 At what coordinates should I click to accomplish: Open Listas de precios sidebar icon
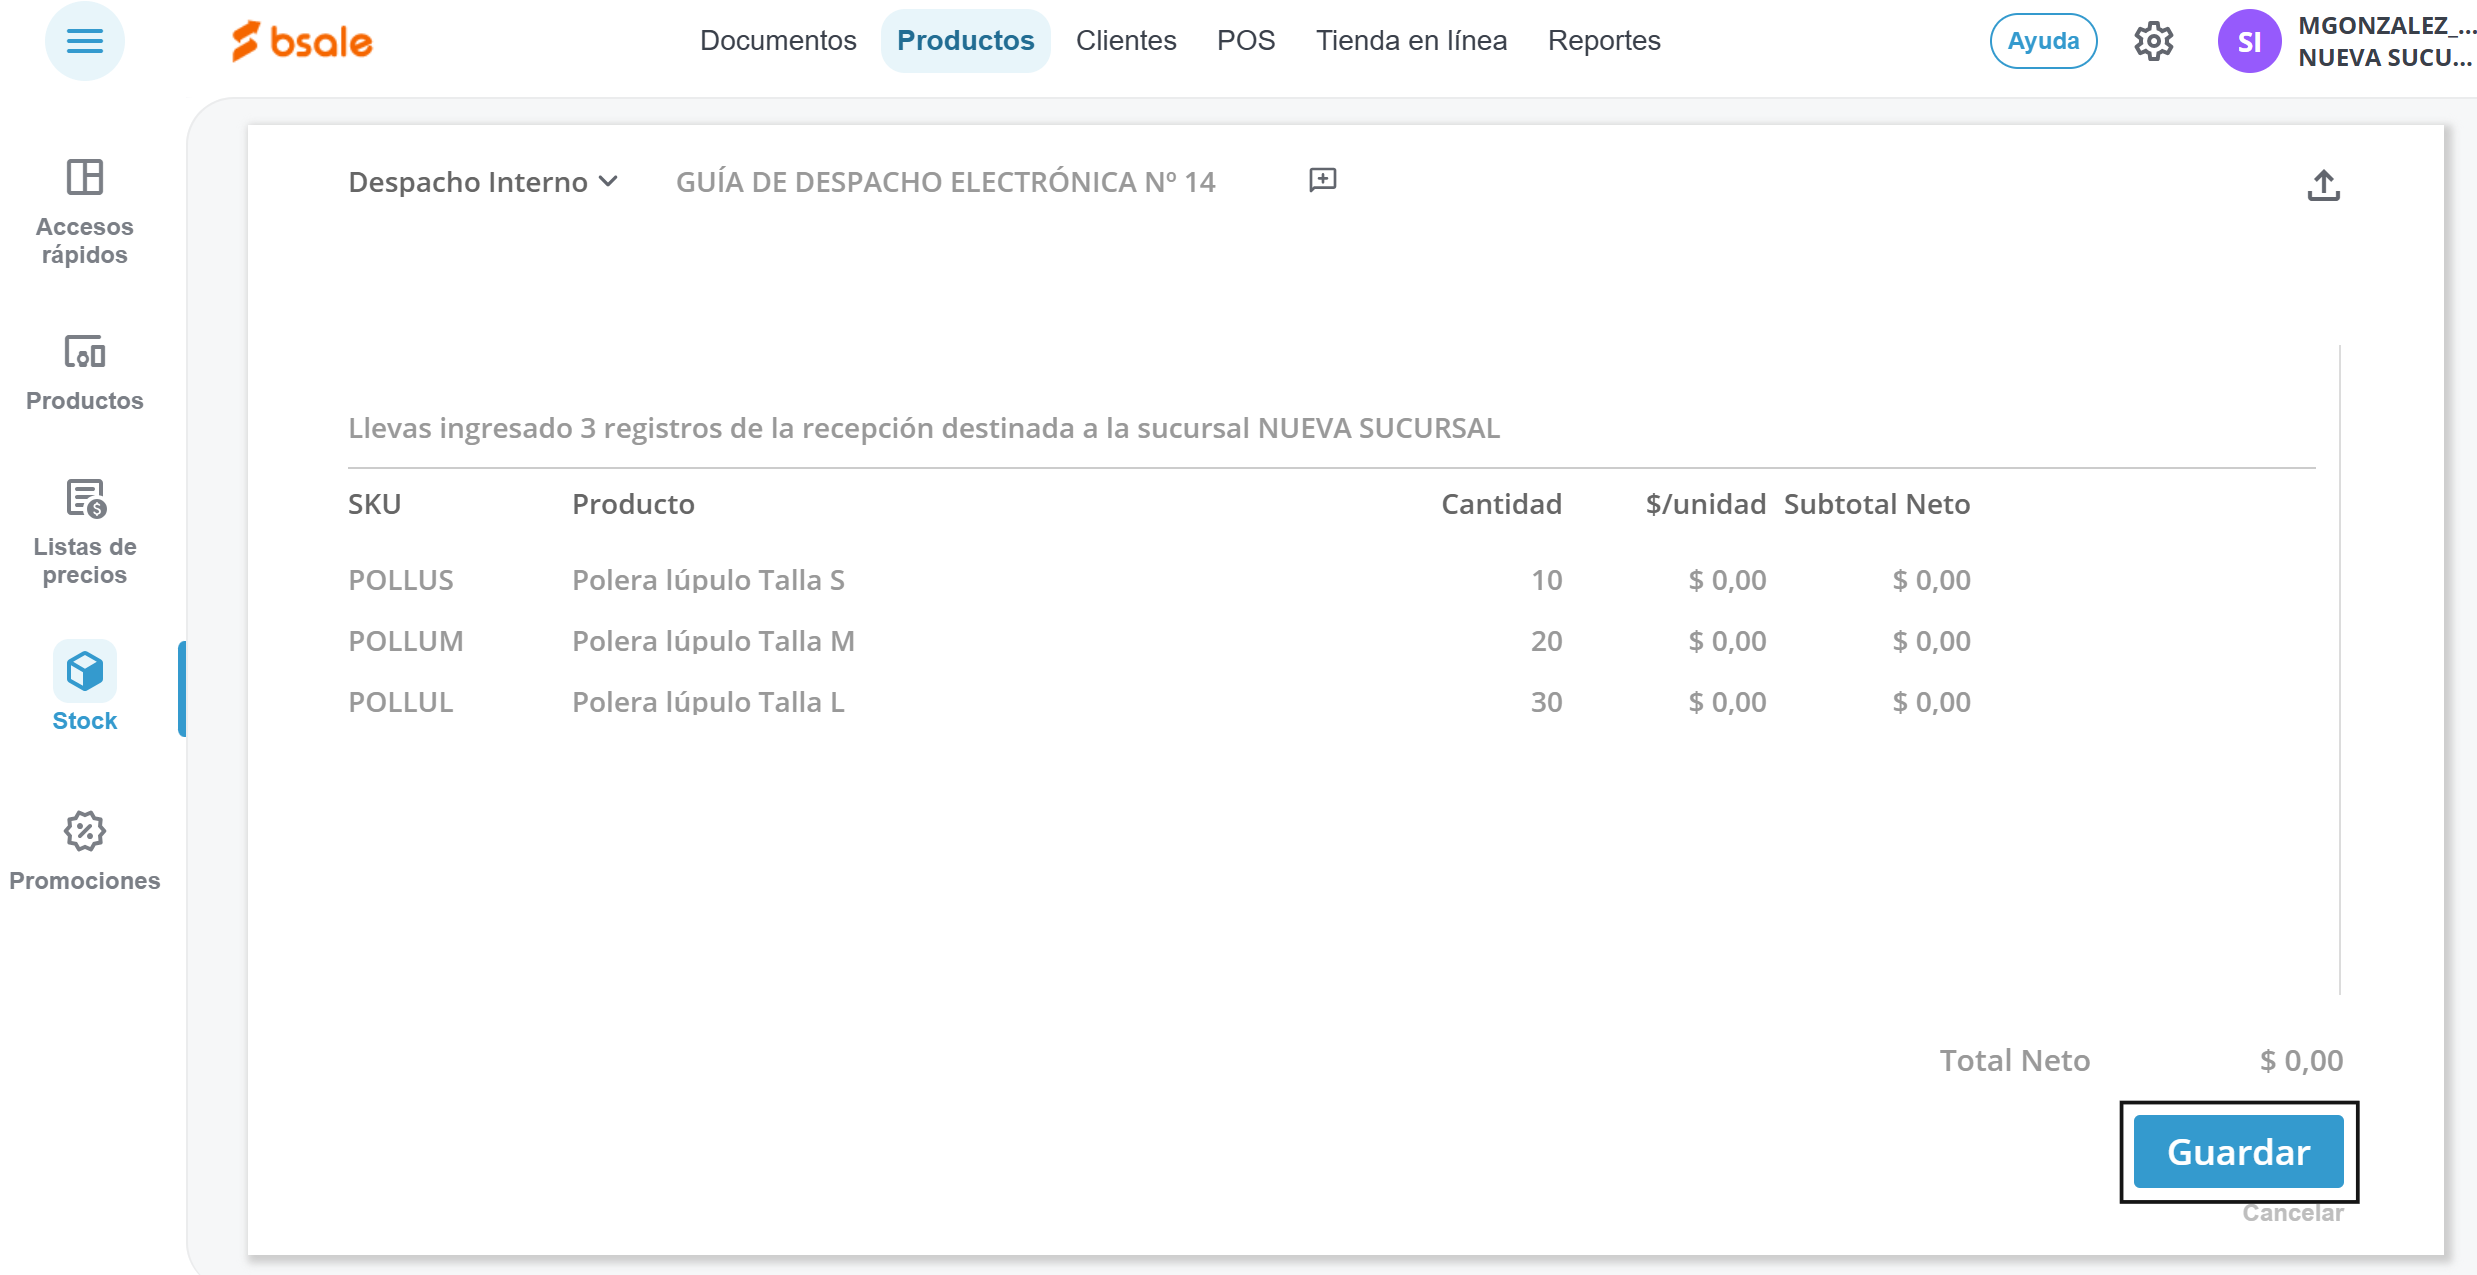point(84,531)
